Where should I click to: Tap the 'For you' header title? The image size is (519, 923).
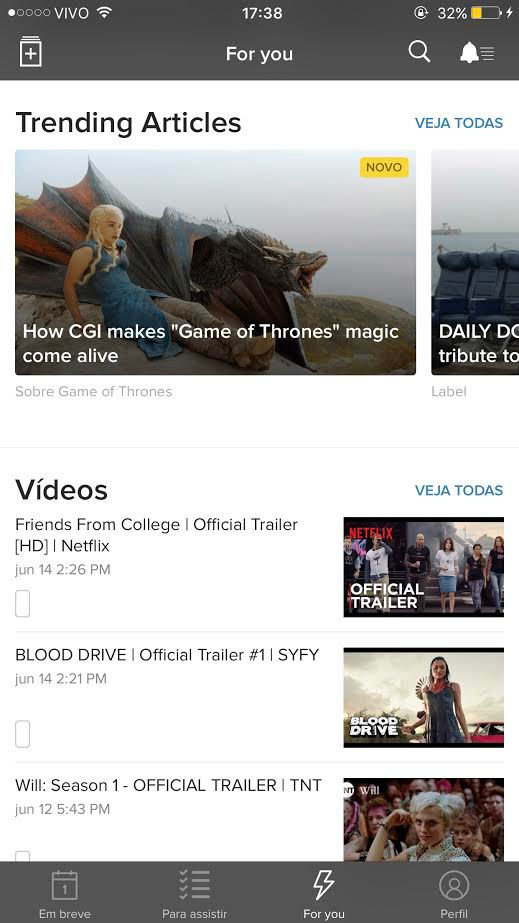260,54
